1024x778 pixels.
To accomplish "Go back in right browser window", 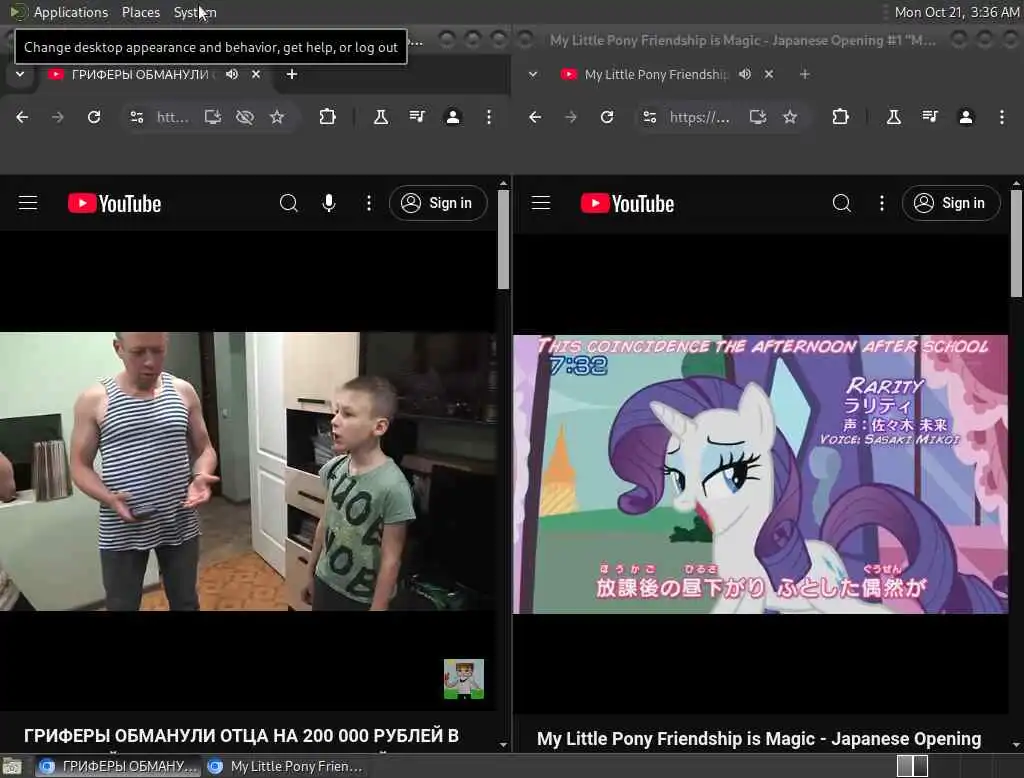I will pos(535,117).
